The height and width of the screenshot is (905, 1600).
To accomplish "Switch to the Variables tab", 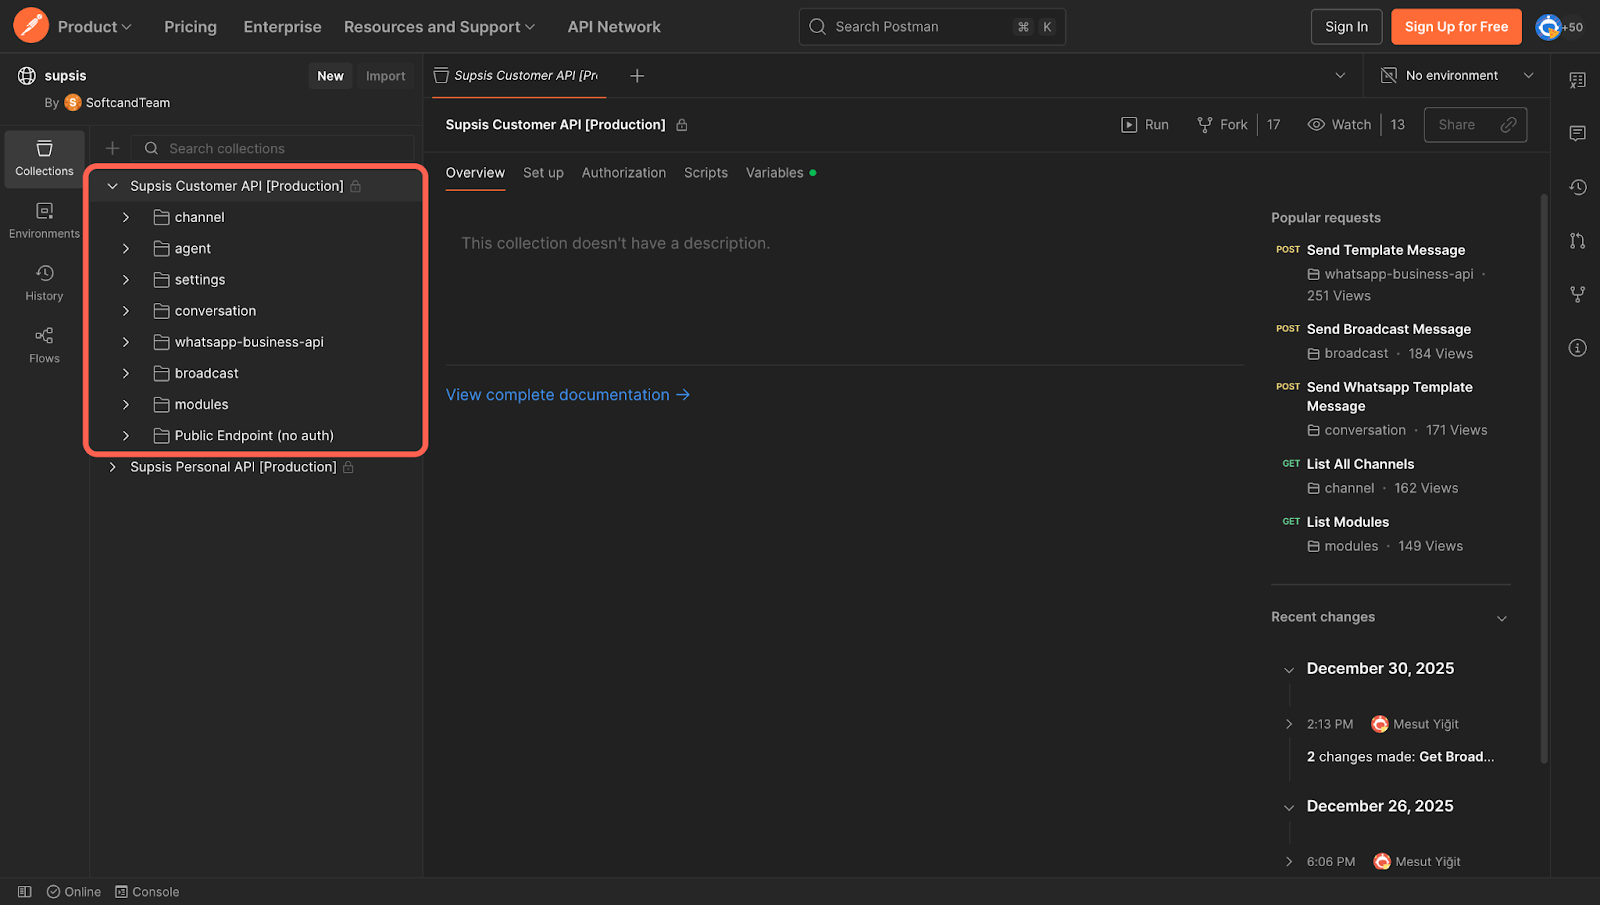I will point(774,173).
